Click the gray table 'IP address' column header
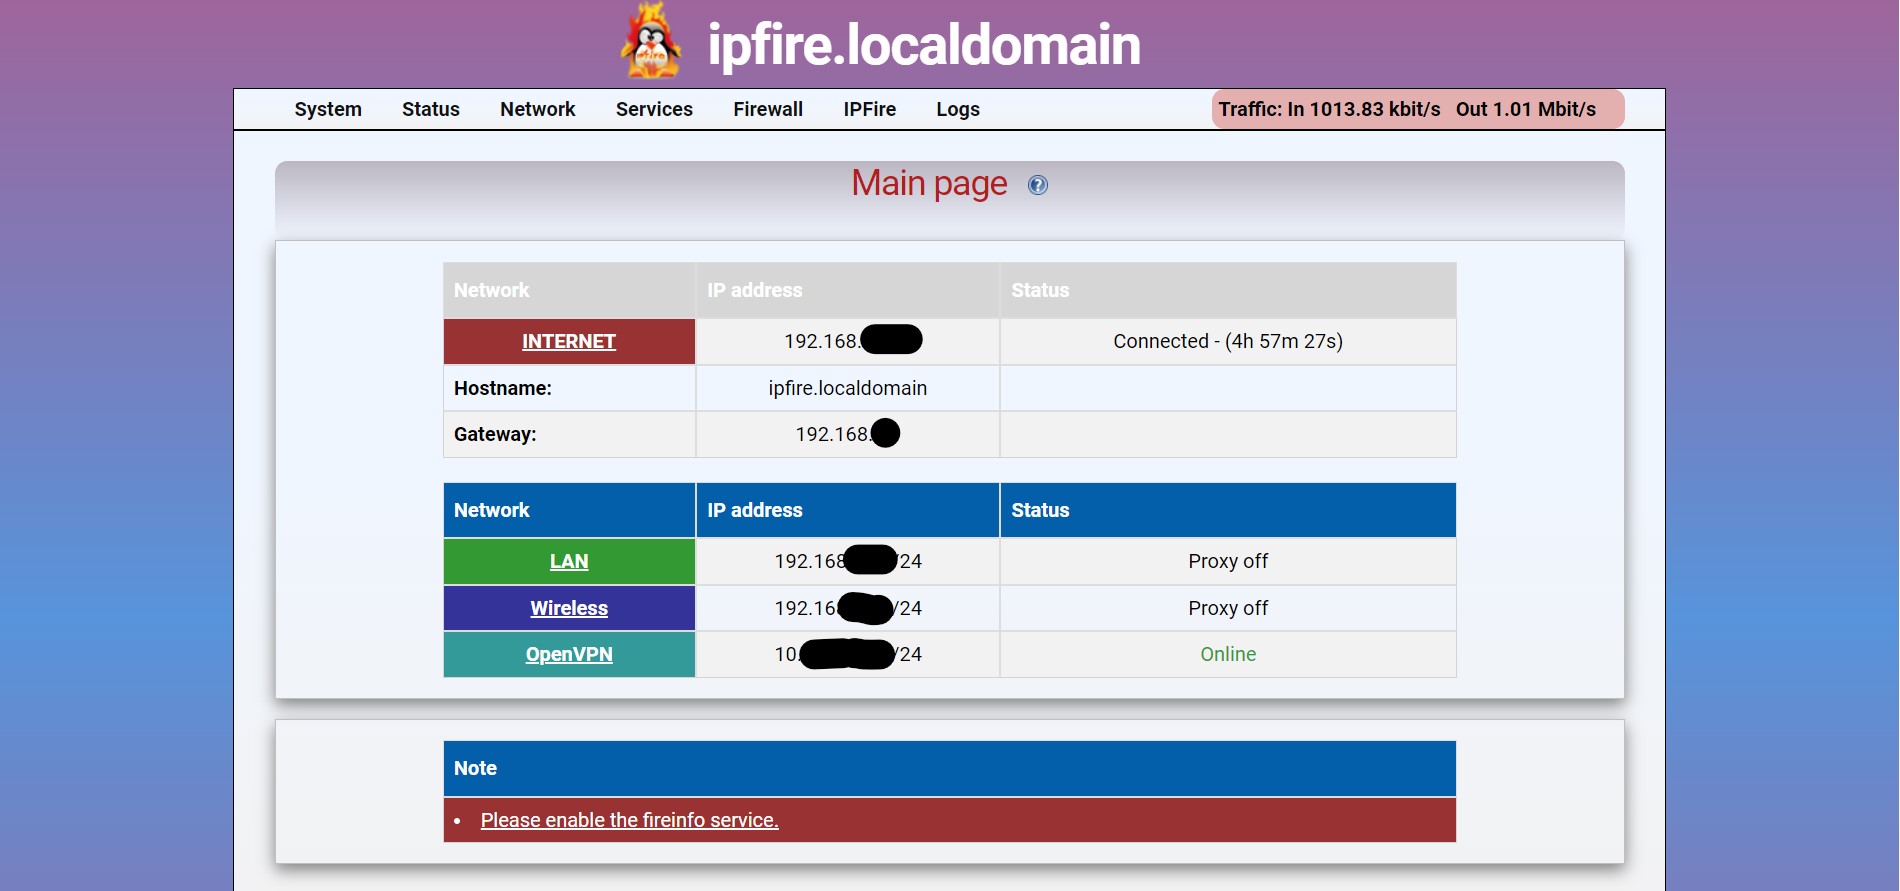The height and width of the screenshot is (891, 1900). tap(848, 290)
